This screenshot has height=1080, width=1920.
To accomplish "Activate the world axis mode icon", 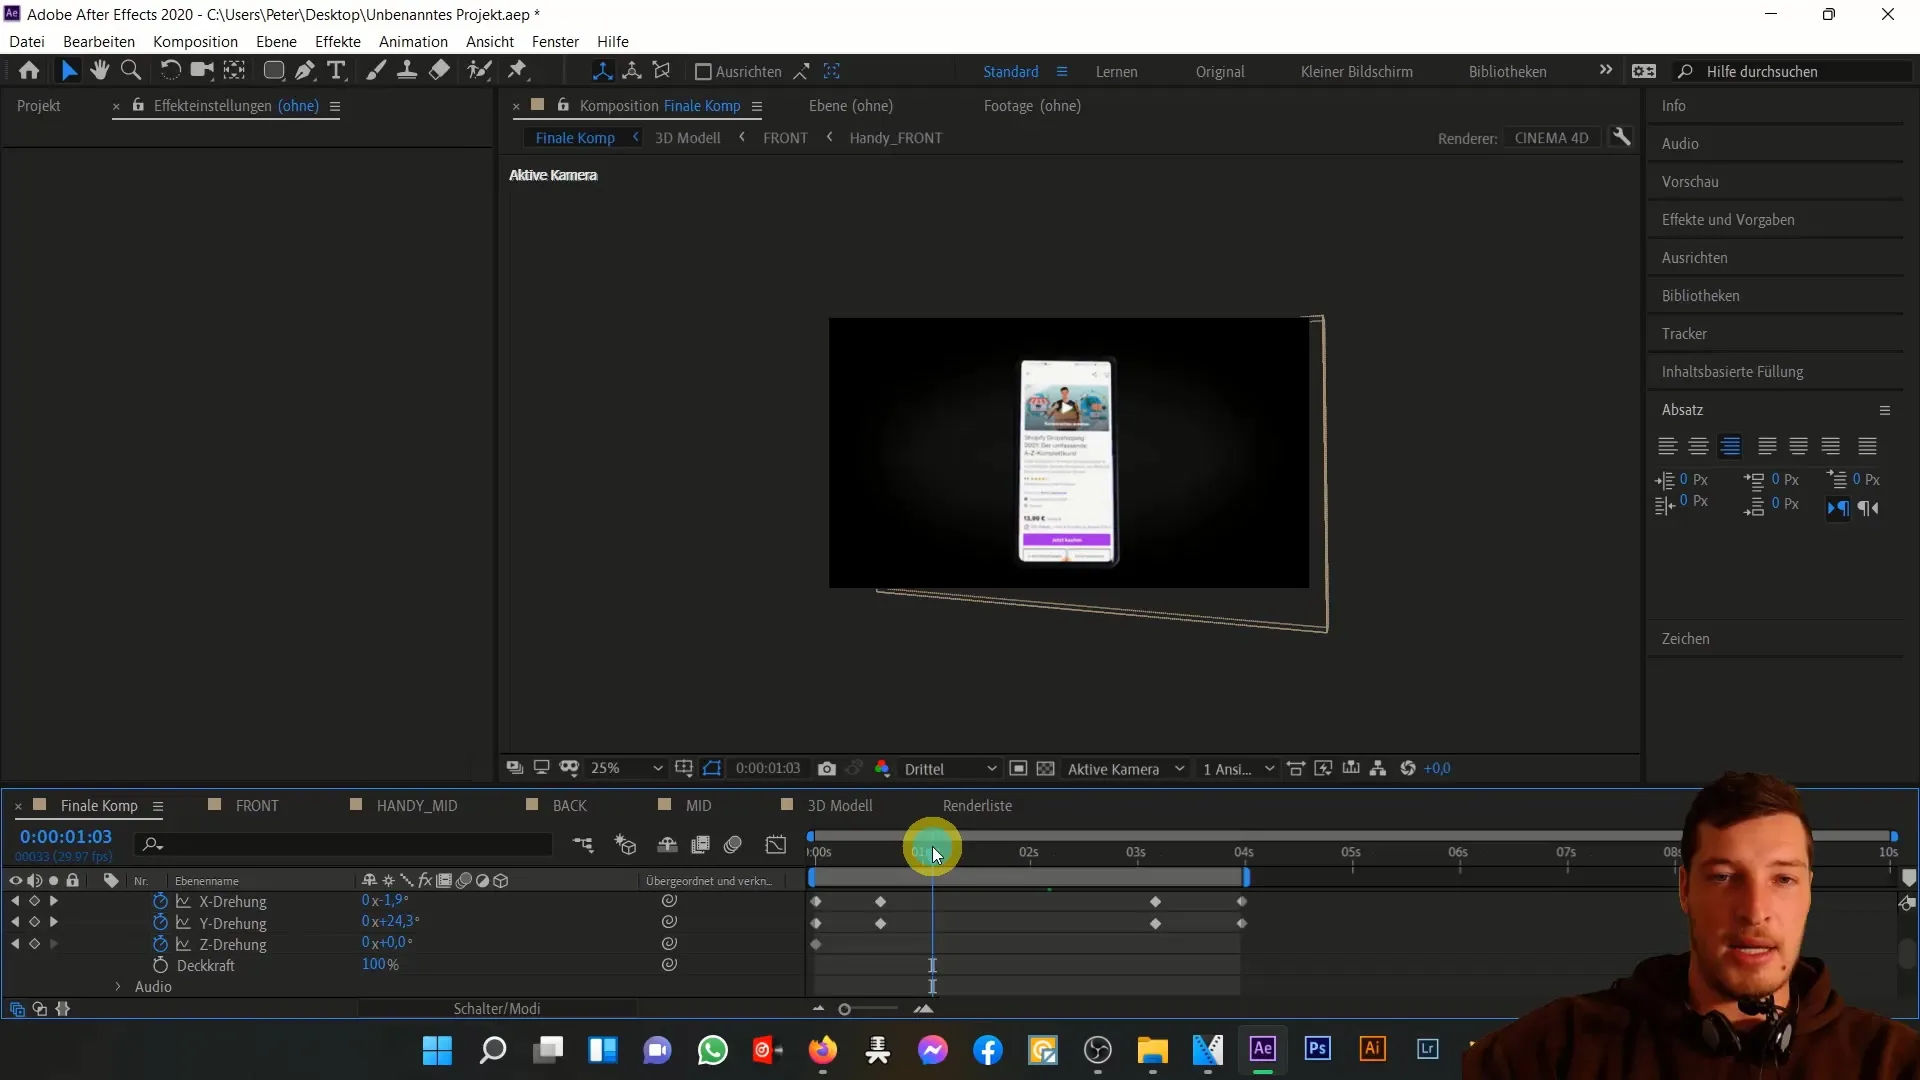I will 632,71.
